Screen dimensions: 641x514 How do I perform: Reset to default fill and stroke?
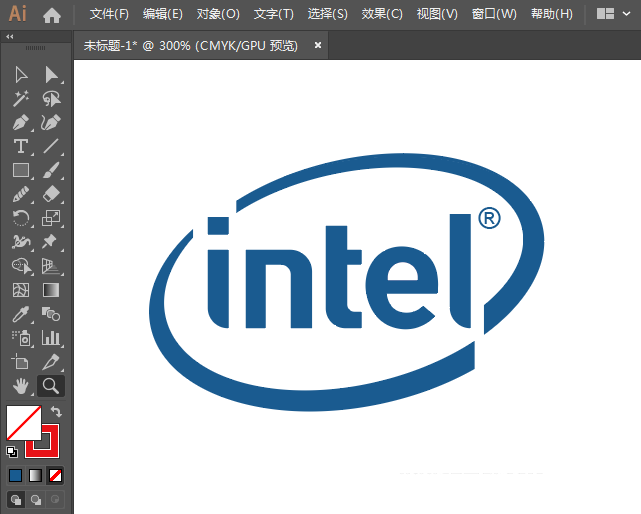12,452
